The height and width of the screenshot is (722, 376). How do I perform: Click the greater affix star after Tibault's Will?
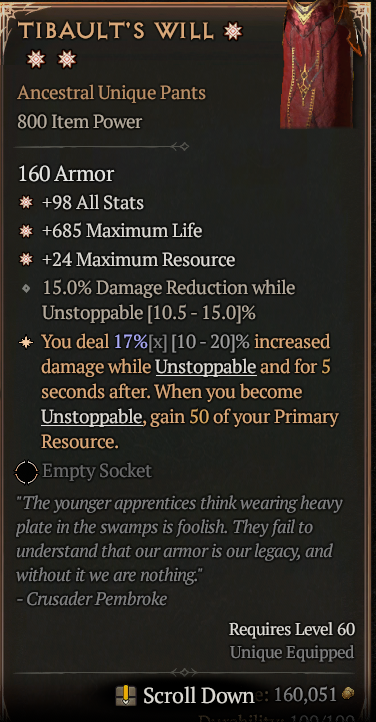233,31
